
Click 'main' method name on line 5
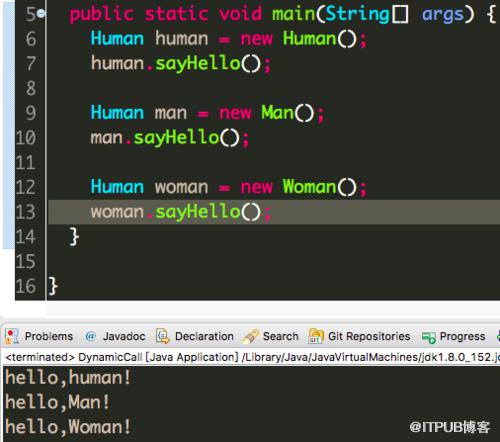click(x=293, y=14)
